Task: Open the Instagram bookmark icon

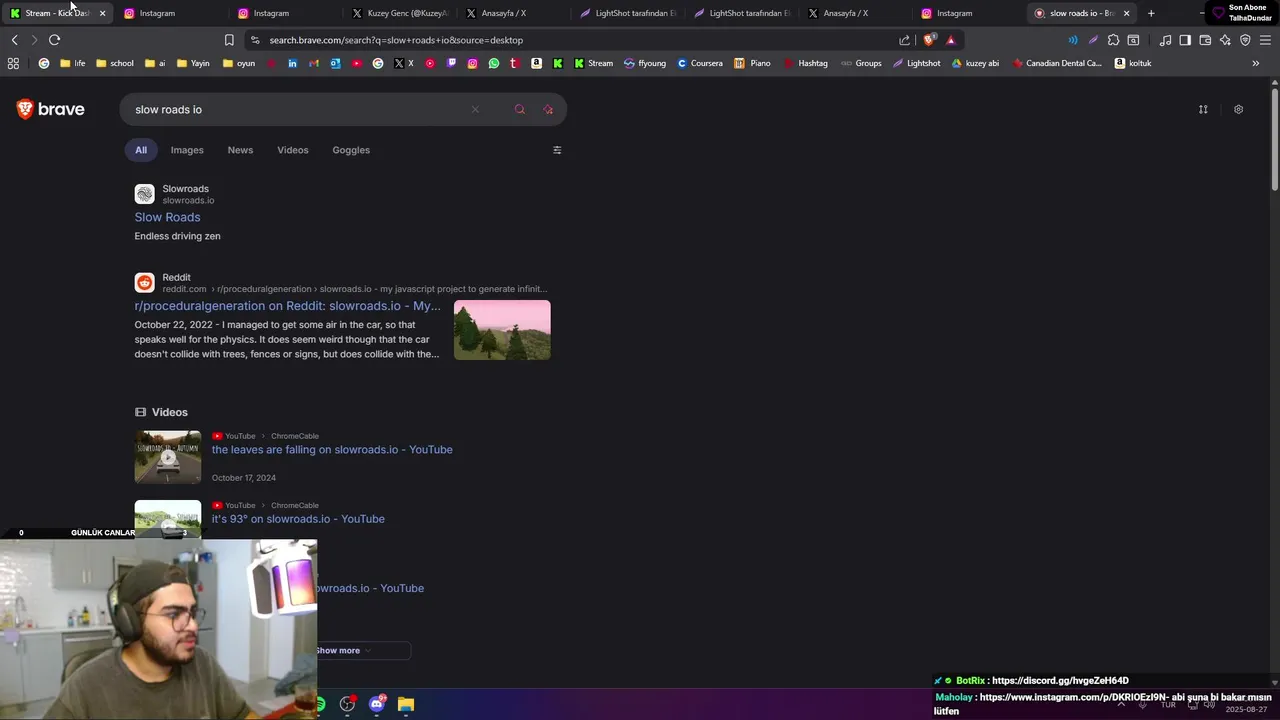Action: pos(472,63)
